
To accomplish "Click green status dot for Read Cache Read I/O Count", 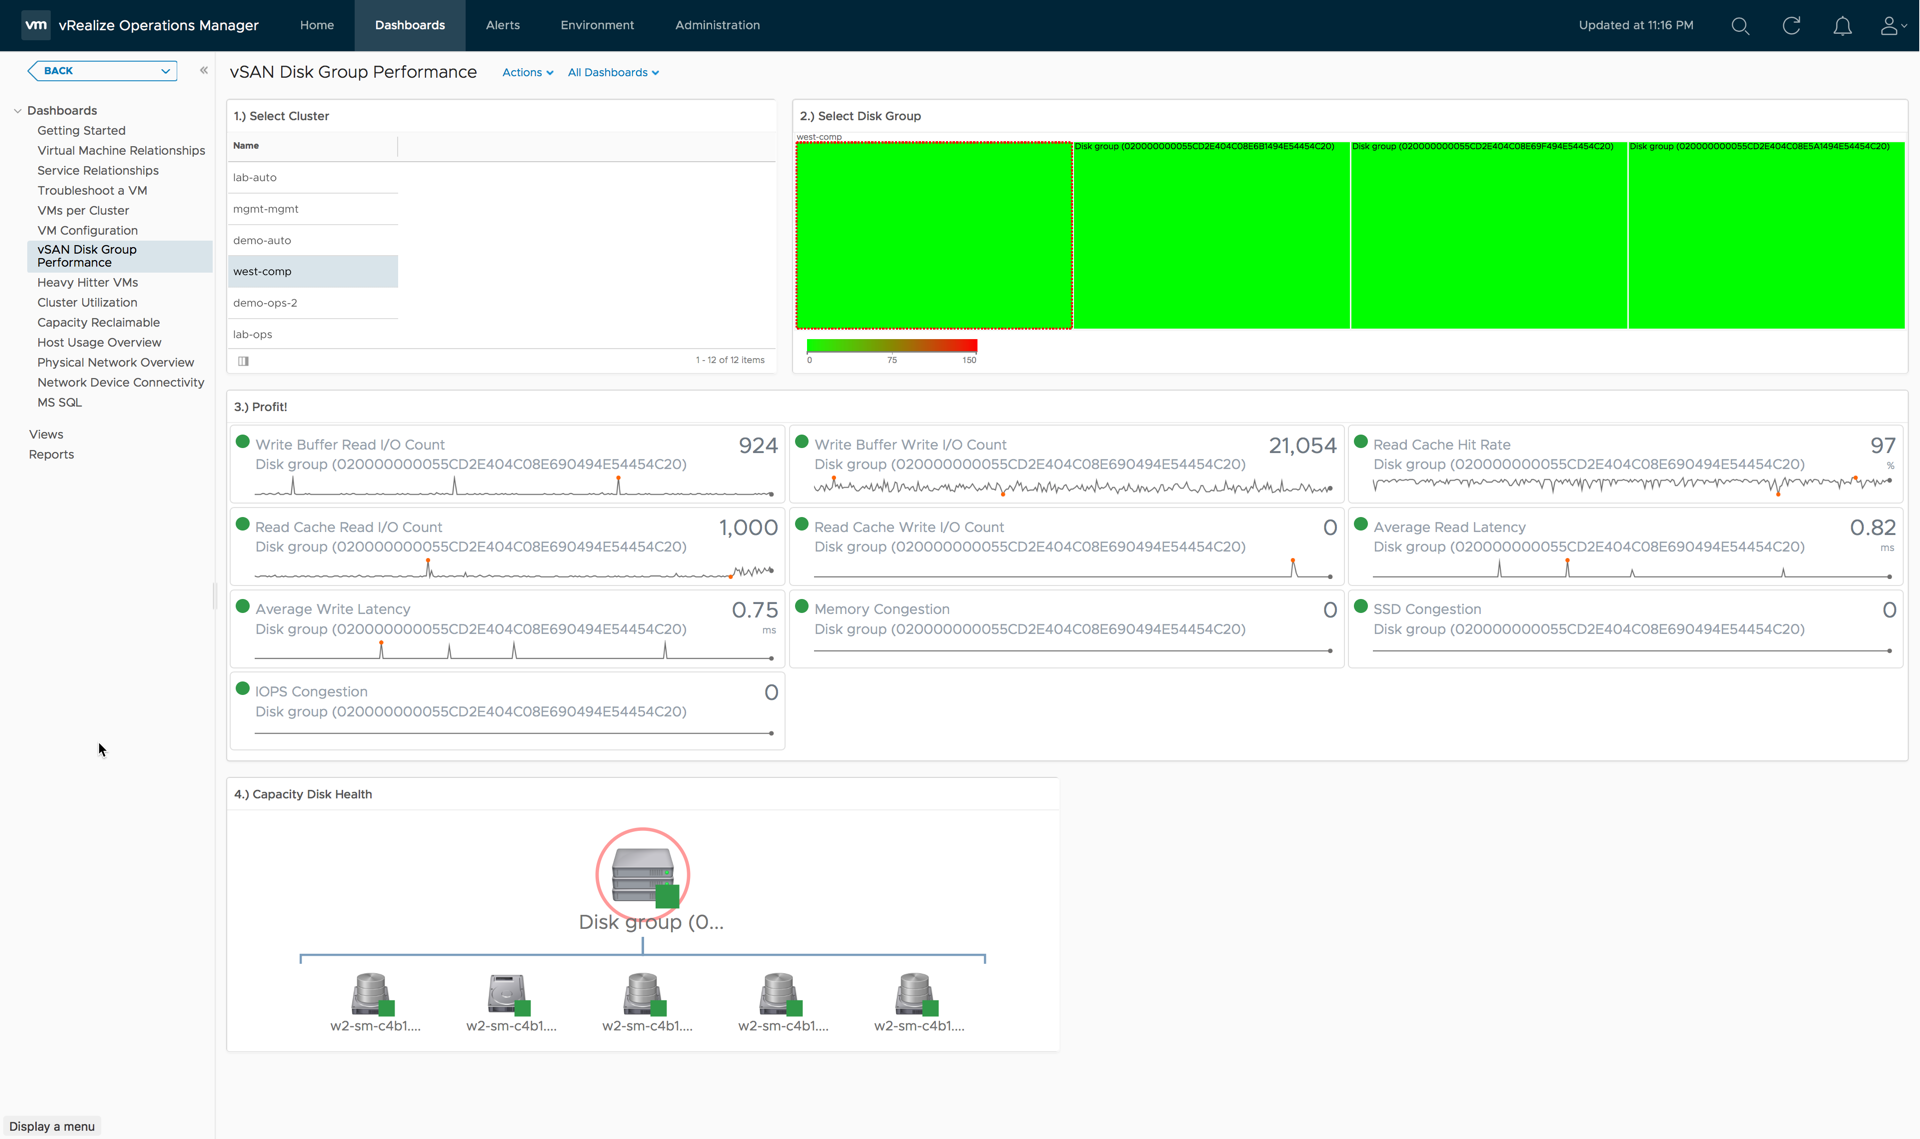I will (x=242, y=523).
